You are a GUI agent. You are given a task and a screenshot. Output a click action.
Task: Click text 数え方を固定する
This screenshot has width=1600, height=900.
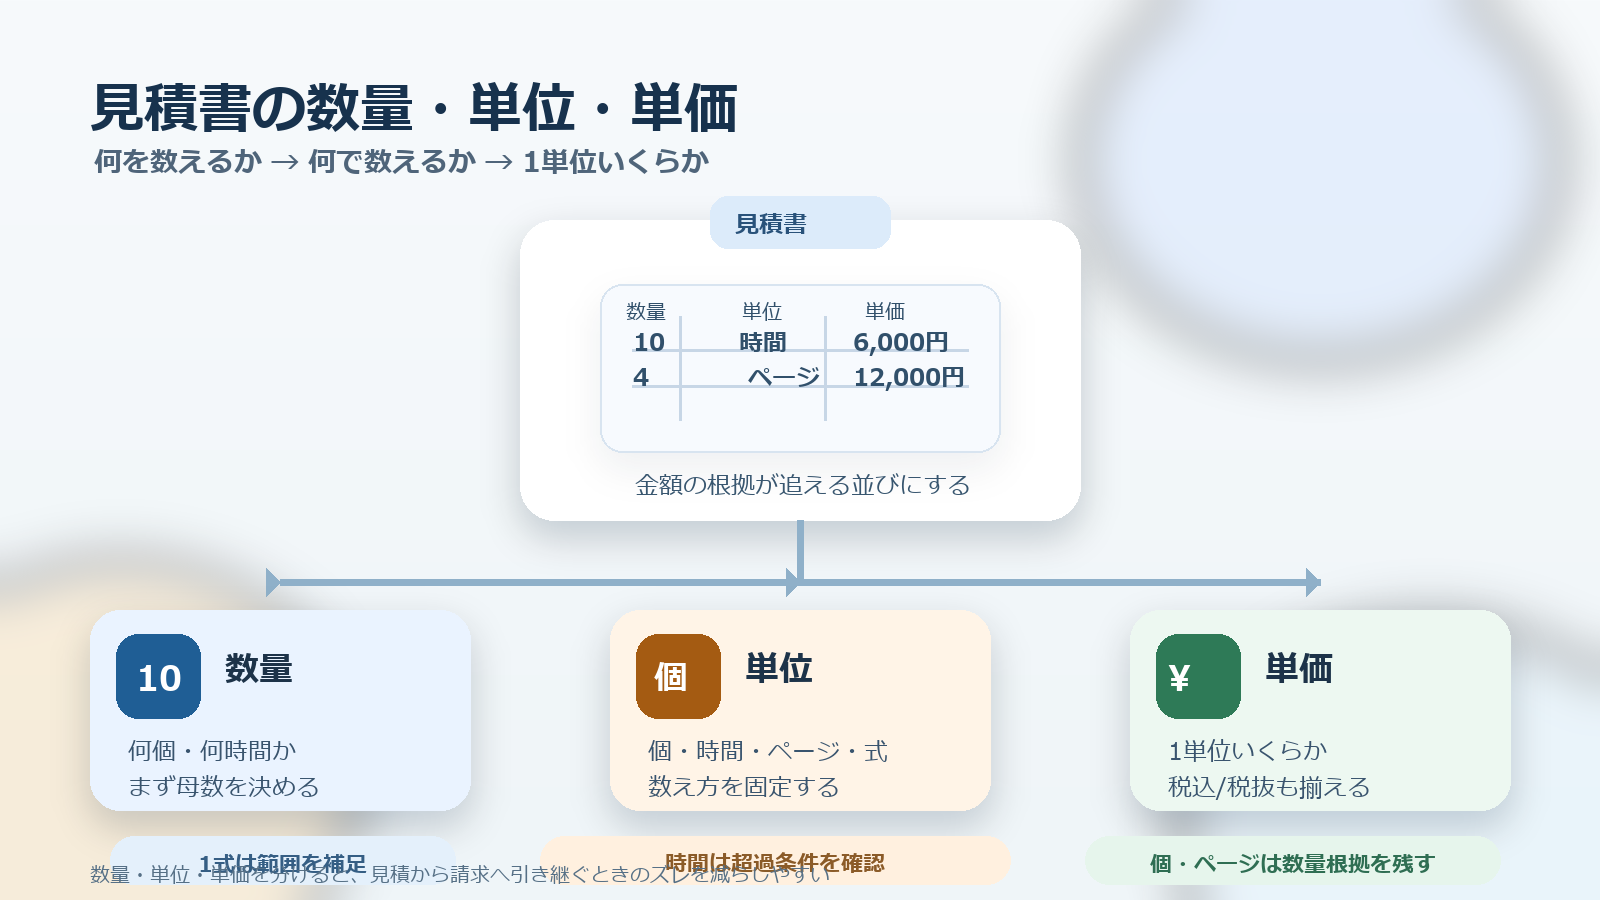point(744,787)
